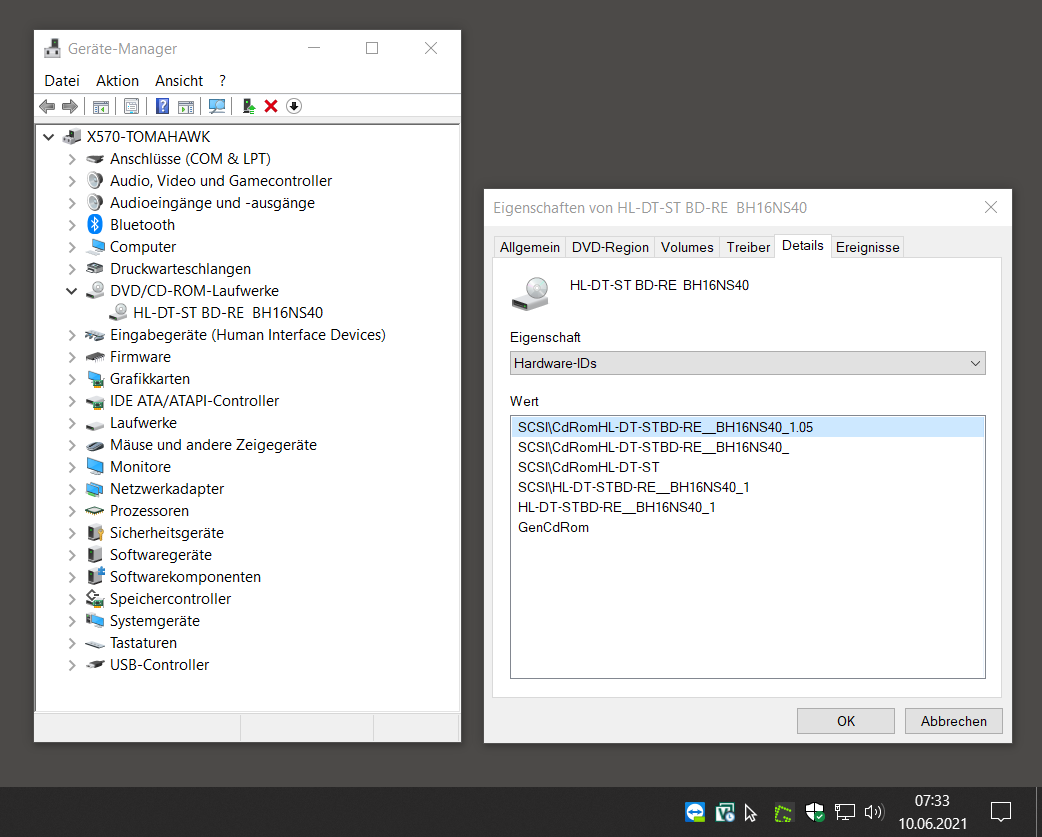
Task: Click the Show desktop strip beside notification center
Action: (x=1039, y=812)
